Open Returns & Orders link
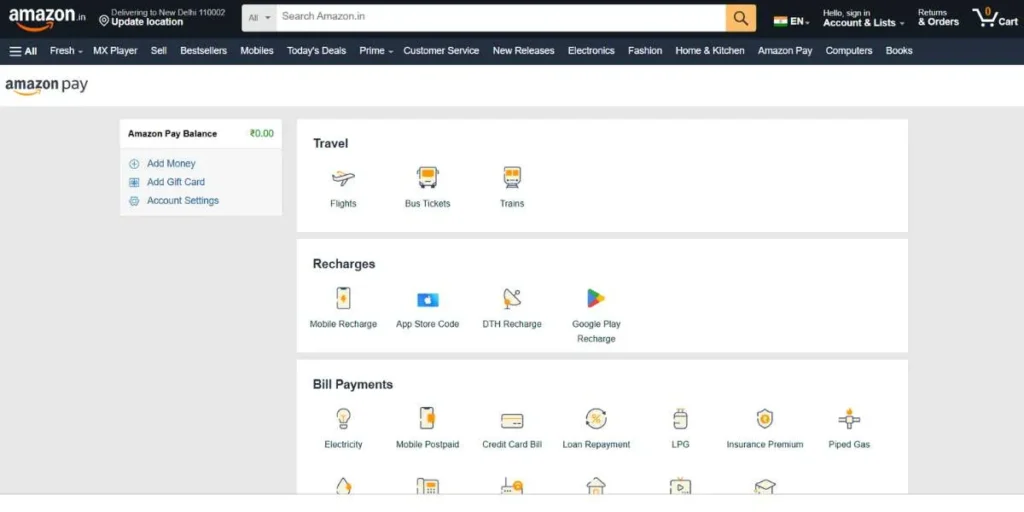Image resolution: width=1024 pixels, height=512 pixels. click(x=938, y=18)
